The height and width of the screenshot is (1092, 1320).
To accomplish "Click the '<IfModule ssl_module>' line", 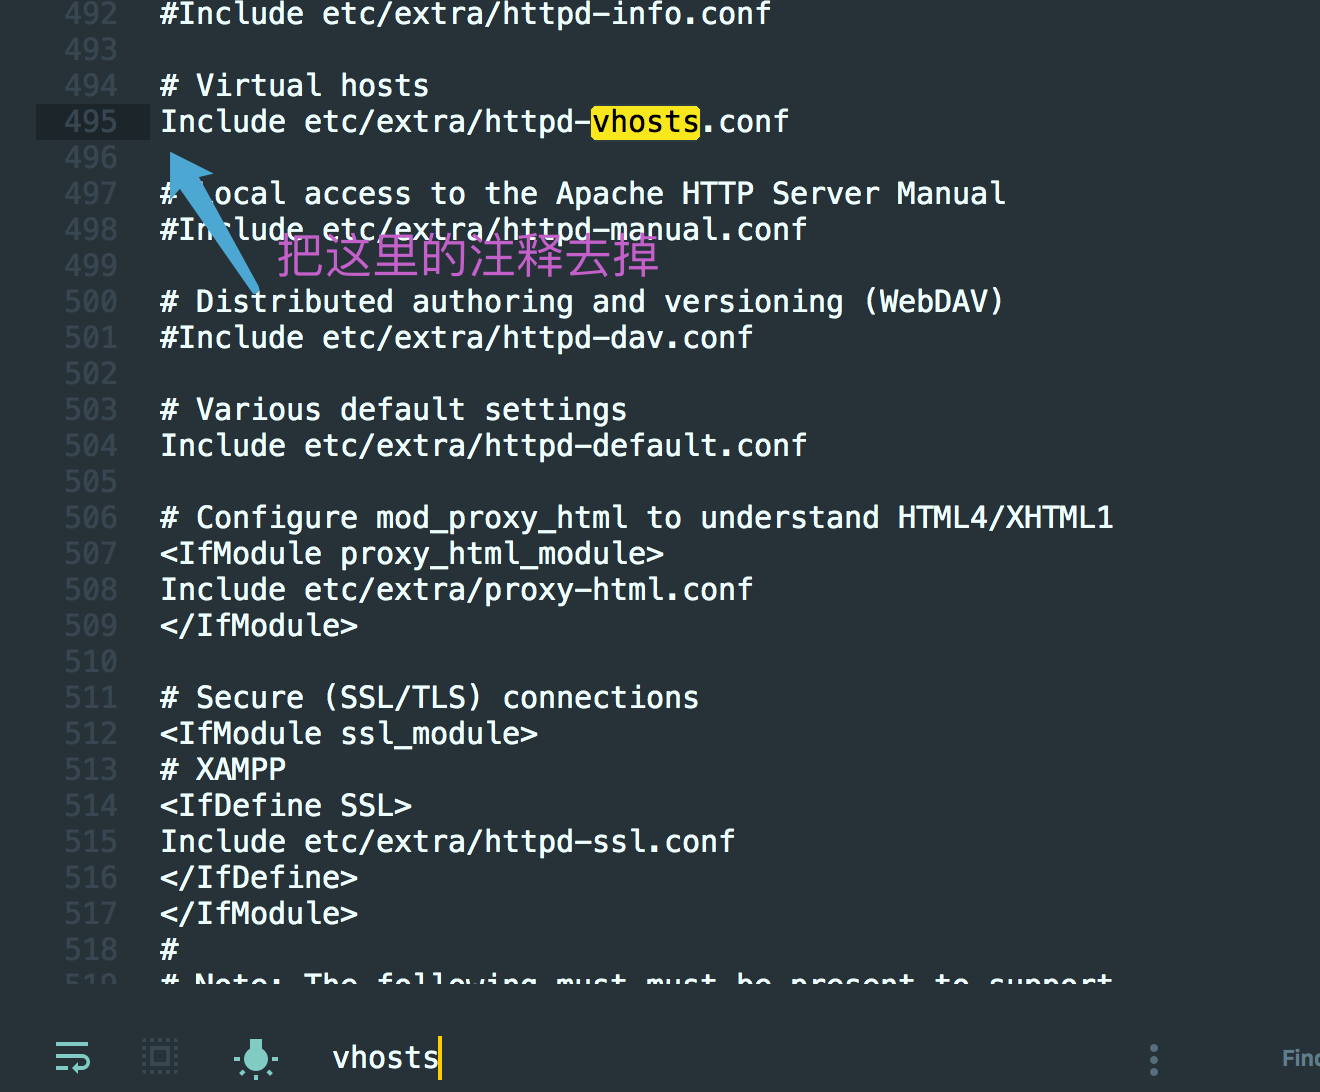I will [349, 734].
